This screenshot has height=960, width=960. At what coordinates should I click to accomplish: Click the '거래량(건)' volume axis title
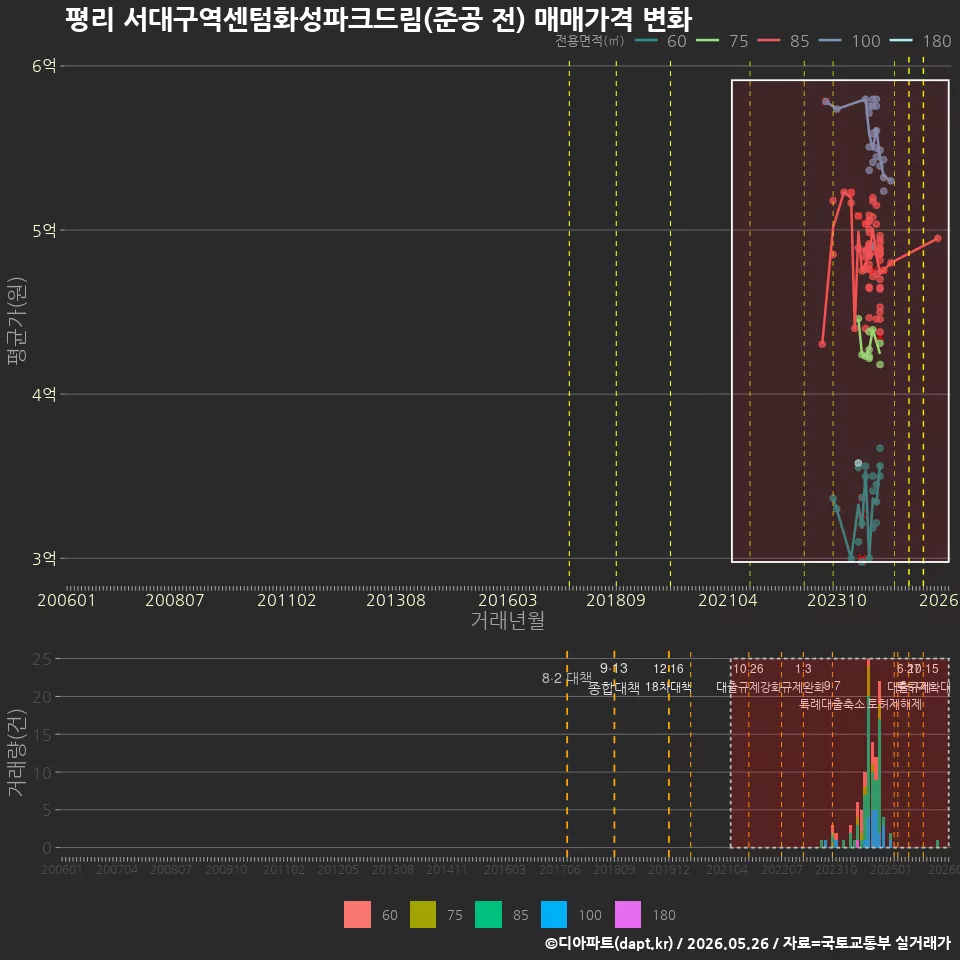[x=17, y=752]
